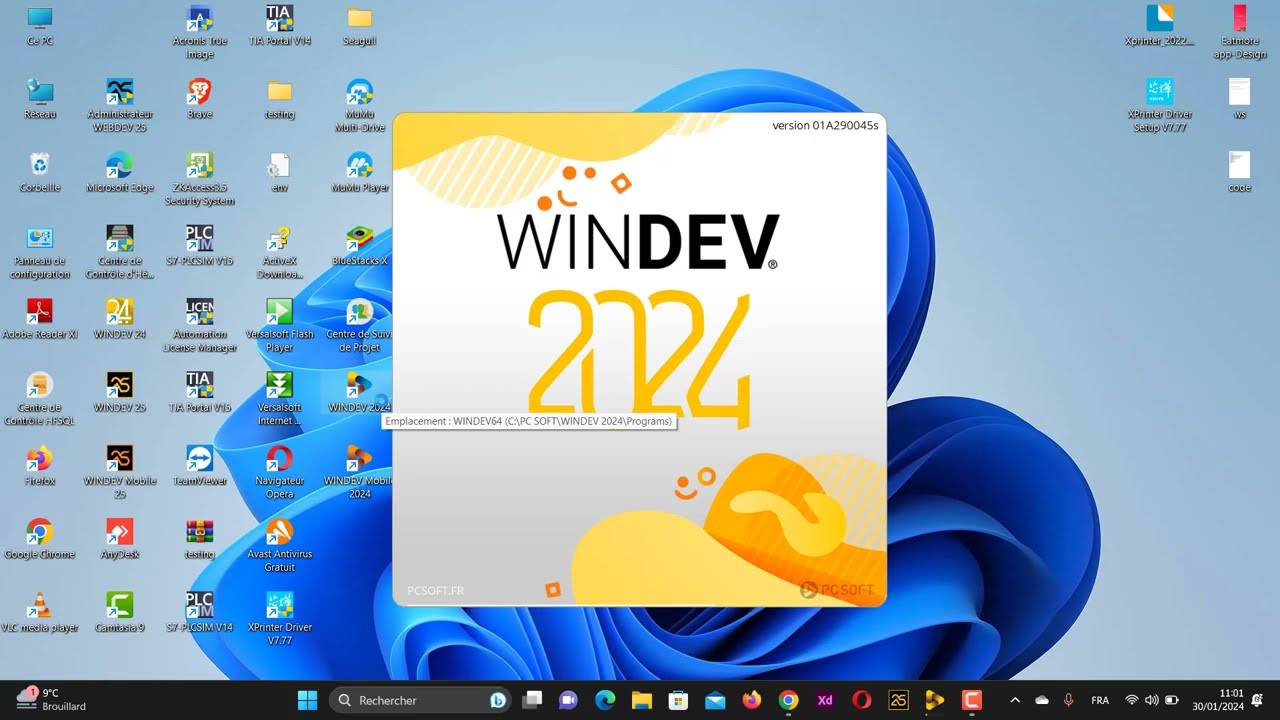This screenshot has height=720, width=1280.
Task: Select the VLC media player desktop icon
Action: tap(40, 611)
